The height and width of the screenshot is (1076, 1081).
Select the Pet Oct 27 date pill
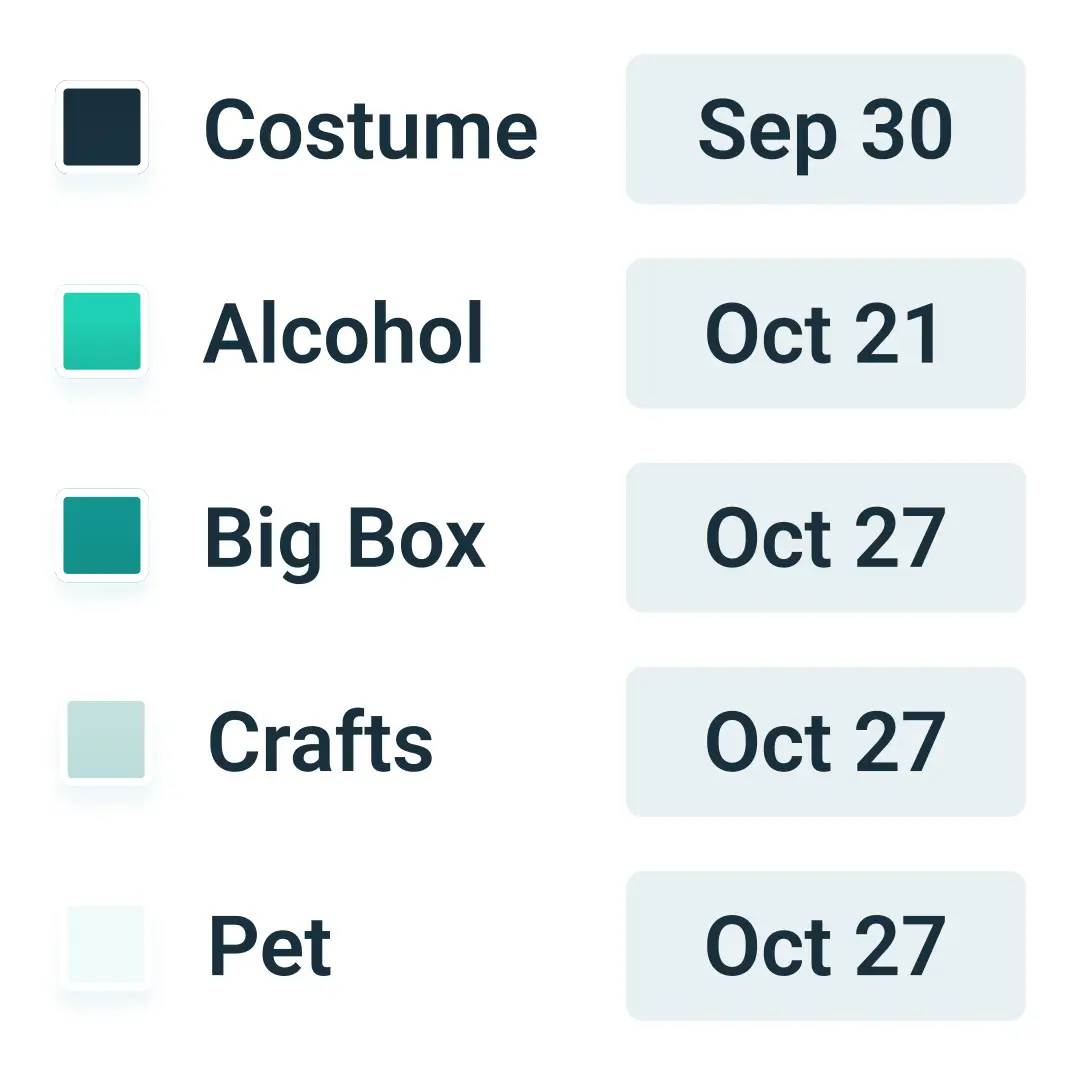[825, 945]
